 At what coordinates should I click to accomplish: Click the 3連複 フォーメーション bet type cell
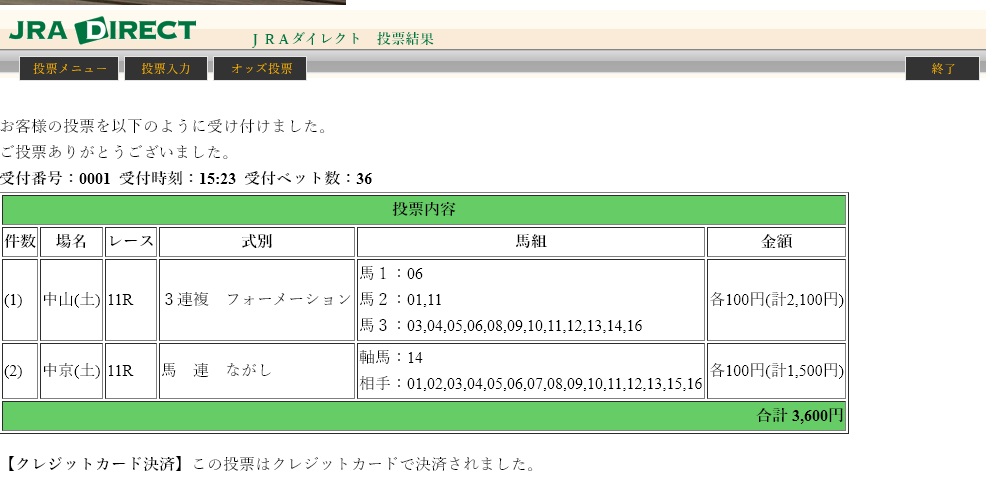(x=256, y=300)
